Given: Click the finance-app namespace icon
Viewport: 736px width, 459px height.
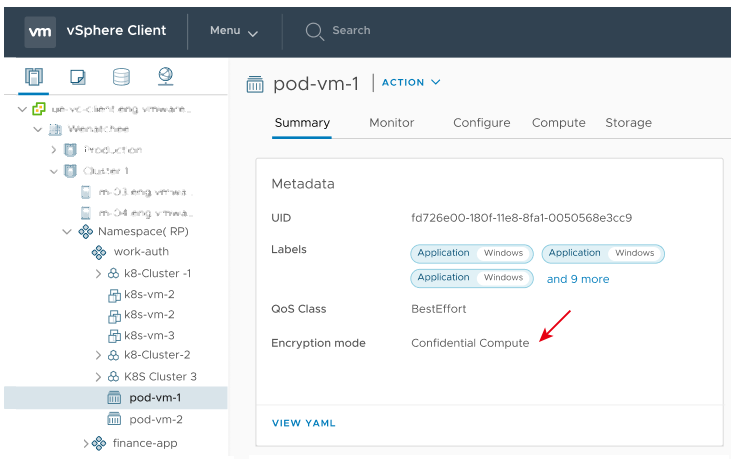Looking at the screenshot, I should [99, 443].
